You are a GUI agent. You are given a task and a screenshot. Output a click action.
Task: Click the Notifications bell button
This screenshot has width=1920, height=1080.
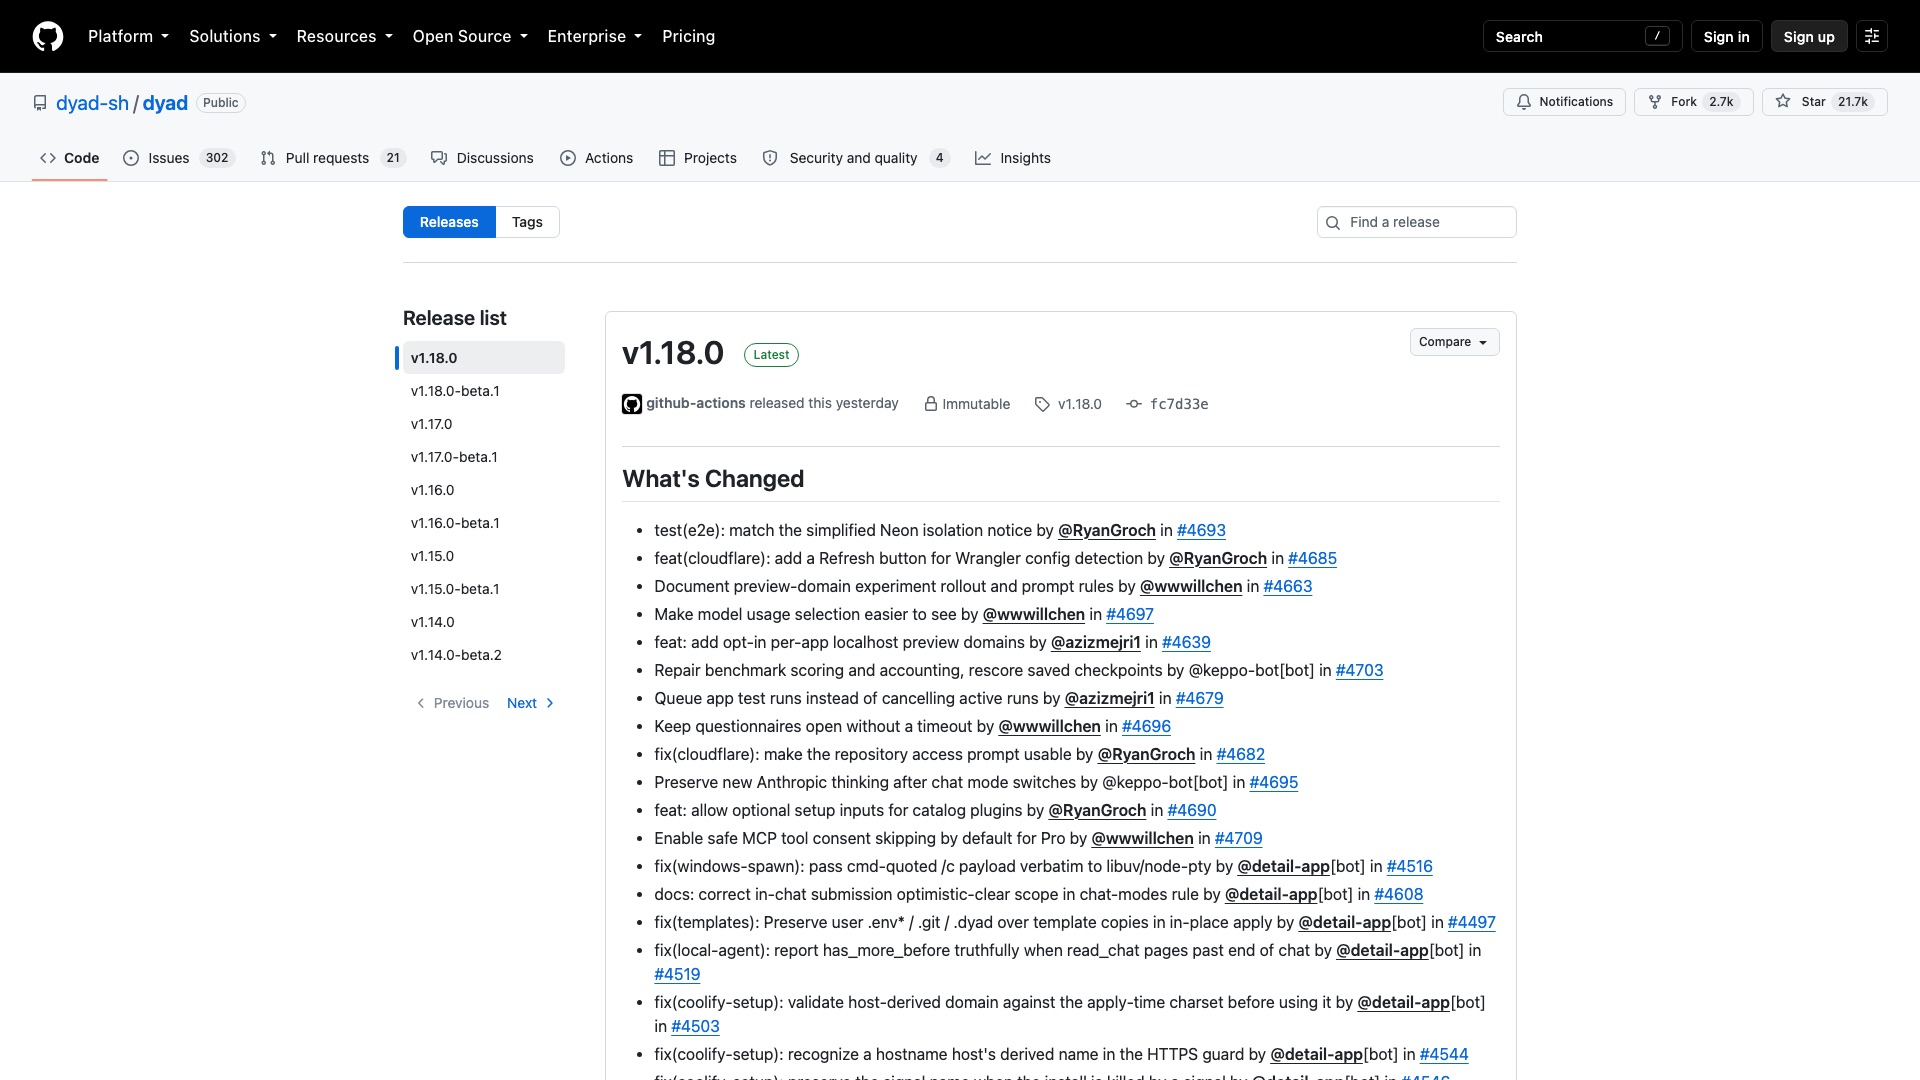click(x=1564, y=102)
